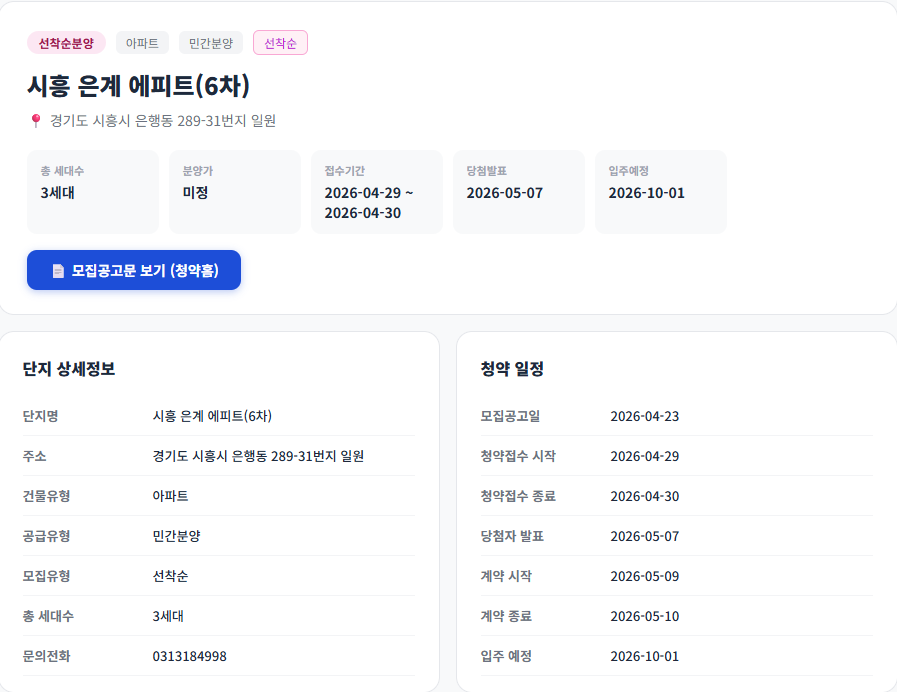The width and height of the screenshot is (897, 692).
Task: Click the 접수기간 card with April dates
Action: 376,191
